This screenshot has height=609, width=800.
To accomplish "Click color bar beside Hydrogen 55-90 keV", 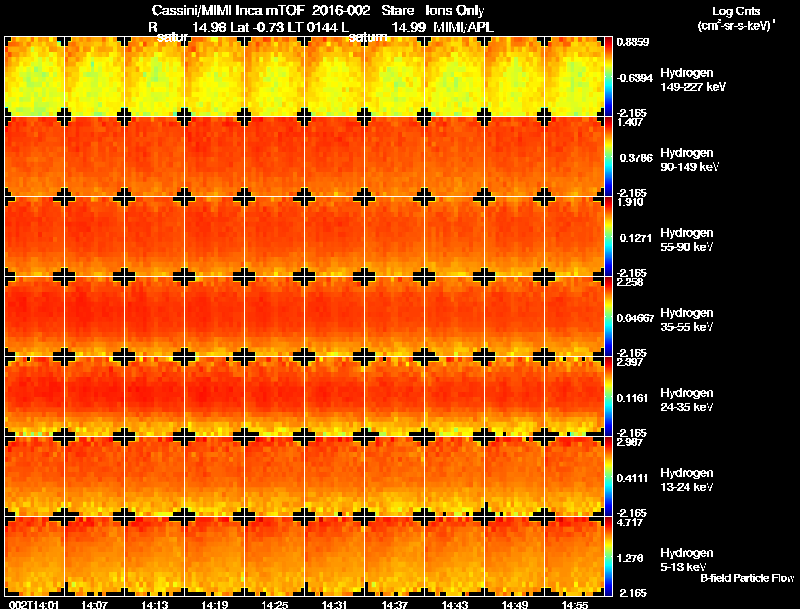I will point(608,237).
